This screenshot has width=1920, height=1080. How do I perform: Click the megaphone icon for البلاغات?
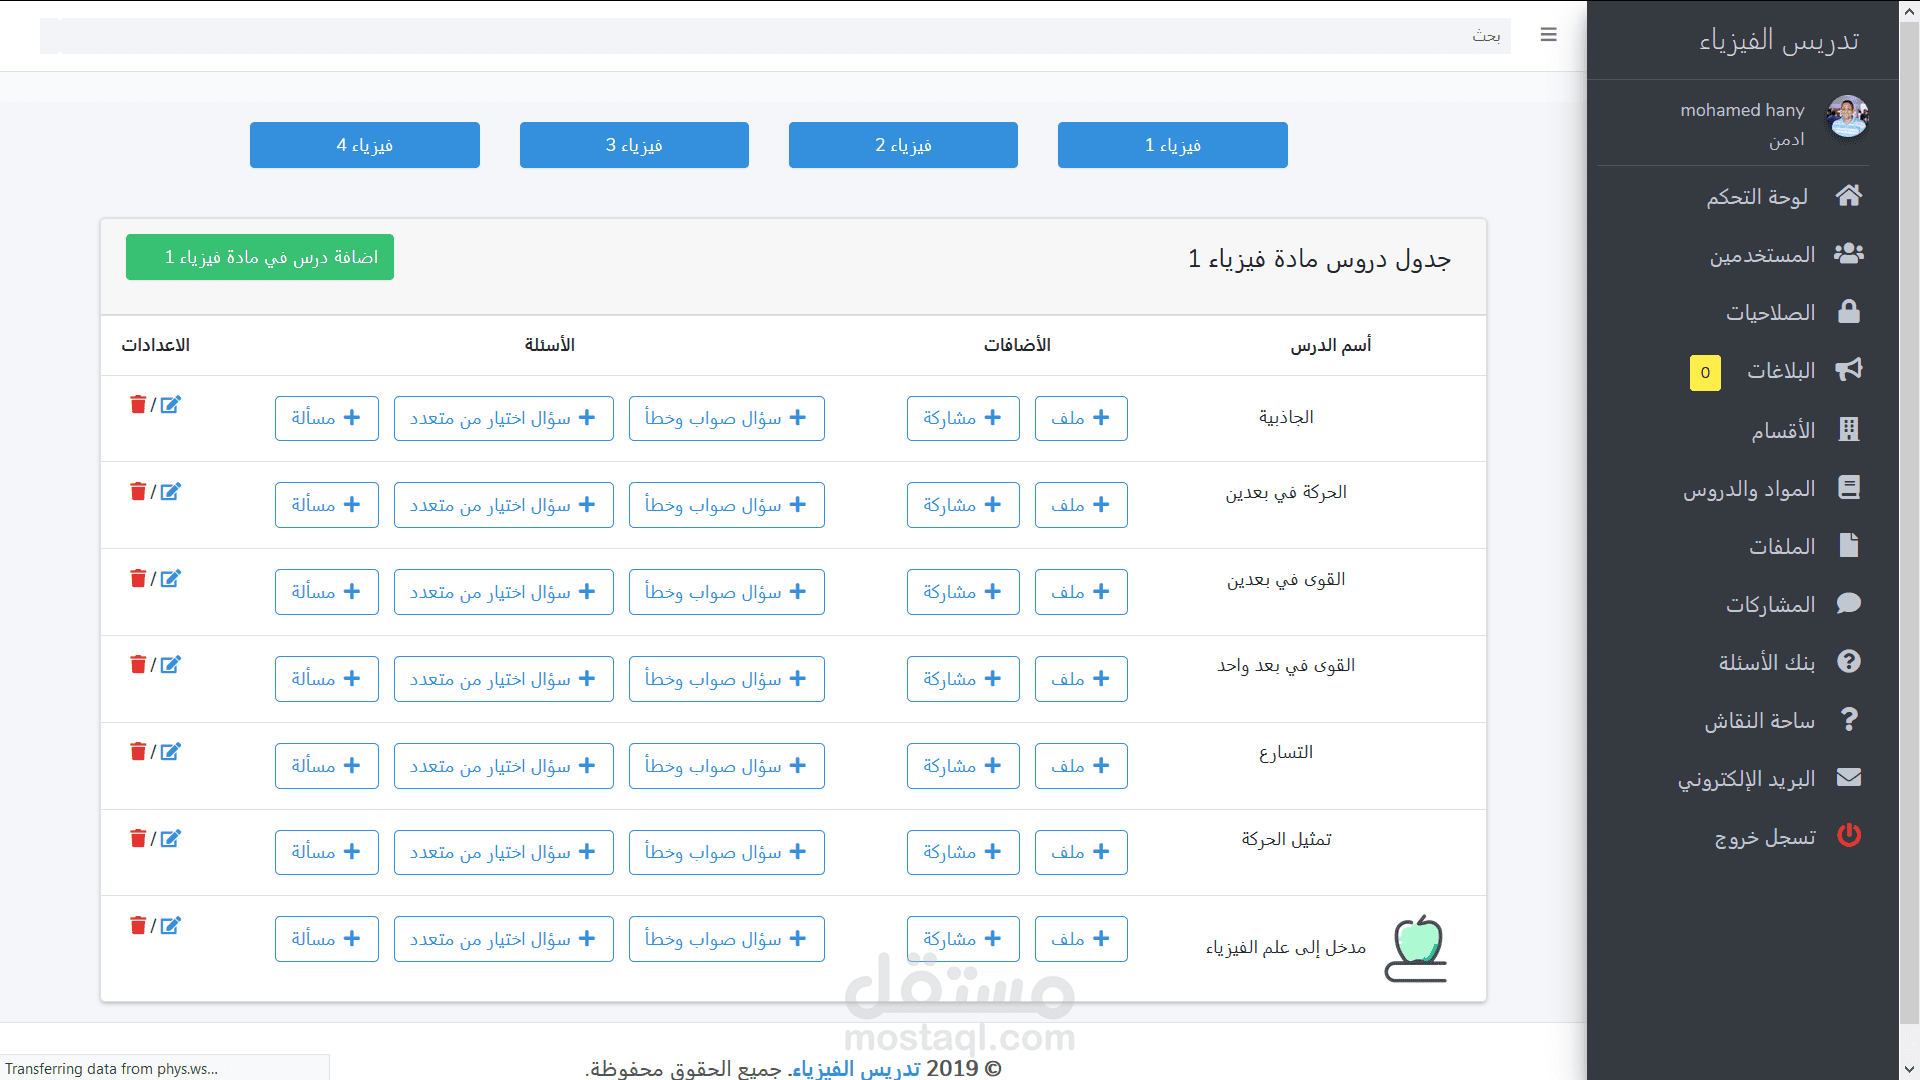point(1848,370)
